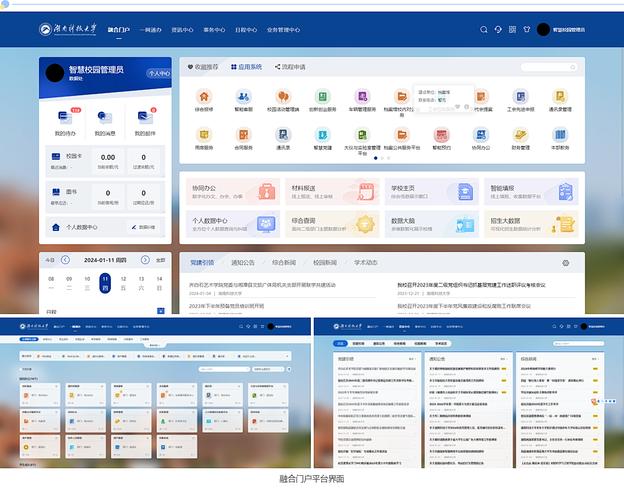624x500 pixels.
Task: Switch to the 流程申请 tab
Action: [x=288, y=67]
